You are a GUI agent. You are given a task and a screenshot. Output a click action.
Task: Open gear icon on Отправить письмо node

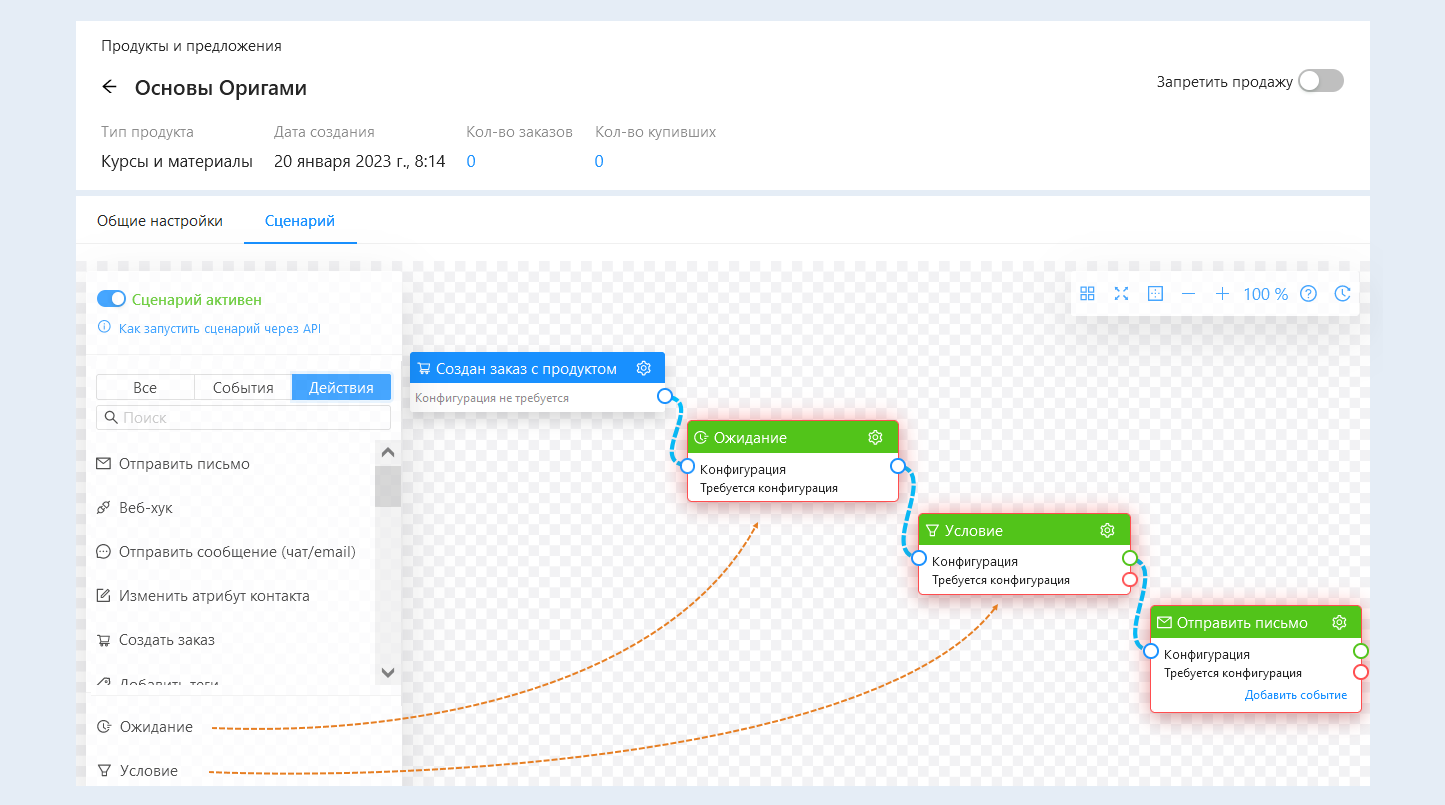click(x=1339, y=623)
